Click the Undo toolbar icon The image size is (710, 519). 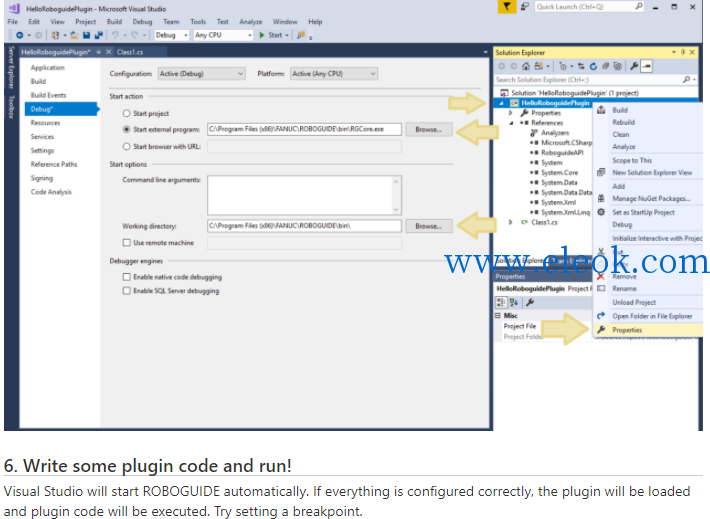(115, 35)
